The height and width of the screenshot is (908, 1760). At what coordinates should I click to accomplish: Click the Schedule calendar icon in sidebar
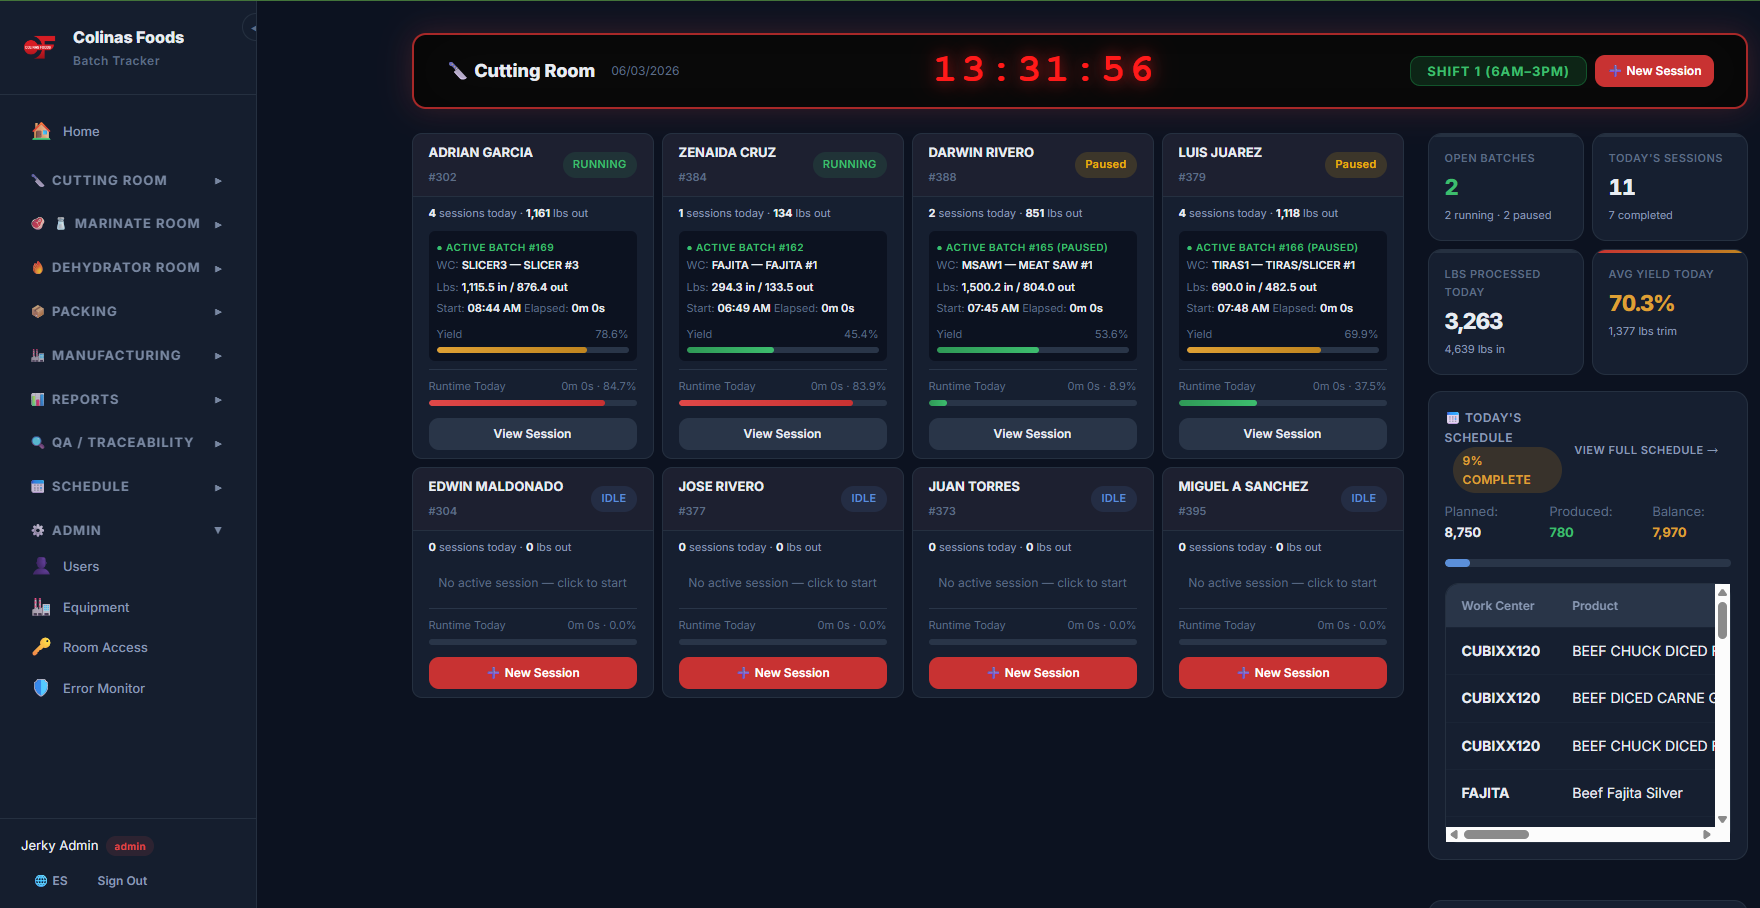(x=38, y=487)
